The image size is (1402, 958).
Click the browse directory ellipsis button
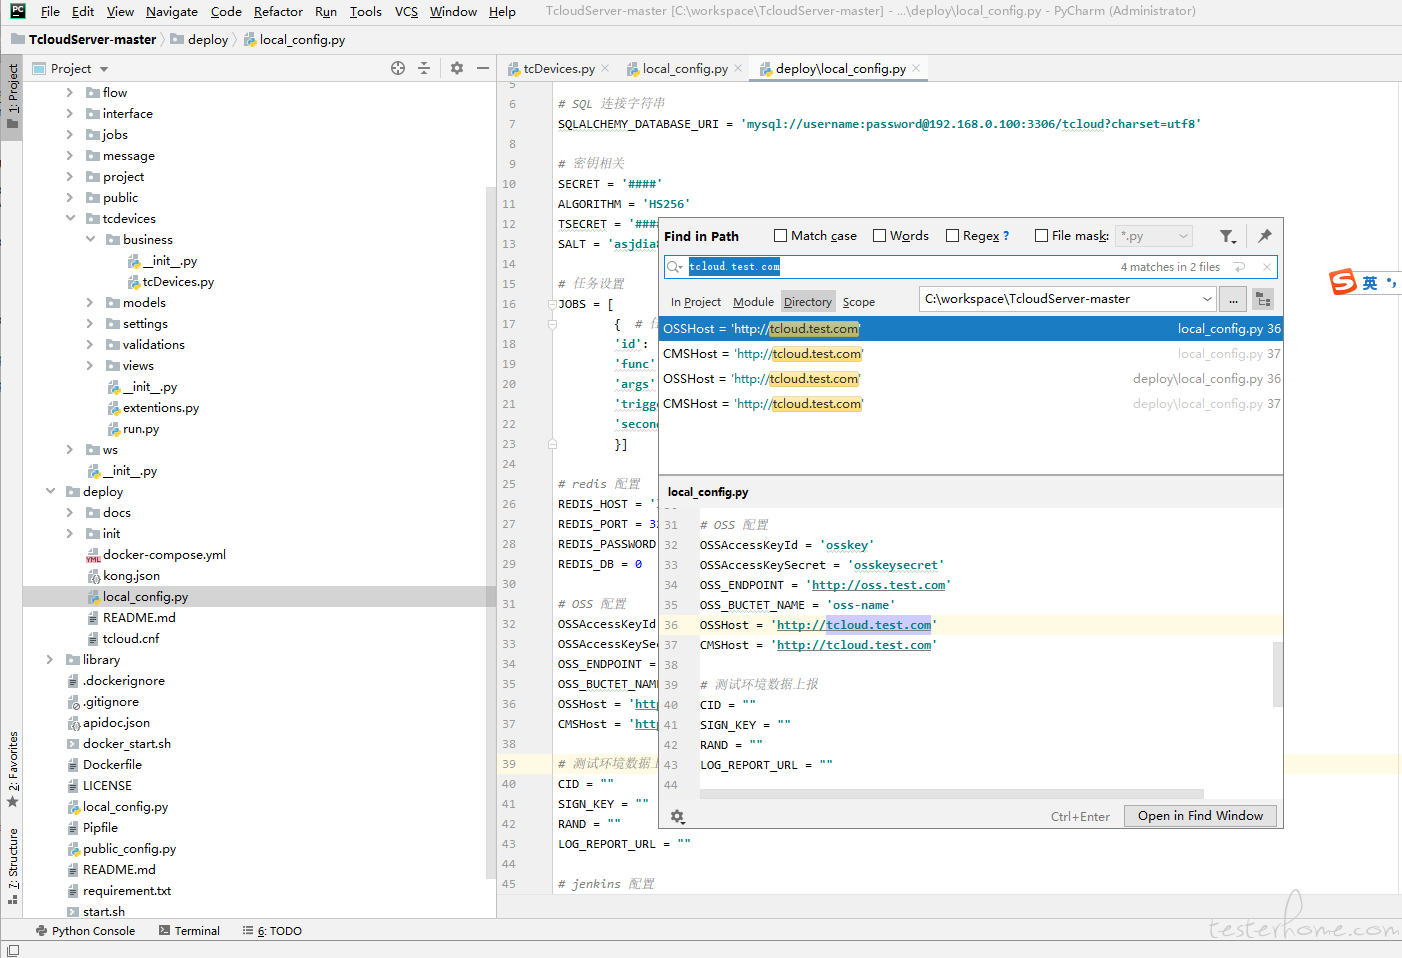click(x=1233, y=299)
